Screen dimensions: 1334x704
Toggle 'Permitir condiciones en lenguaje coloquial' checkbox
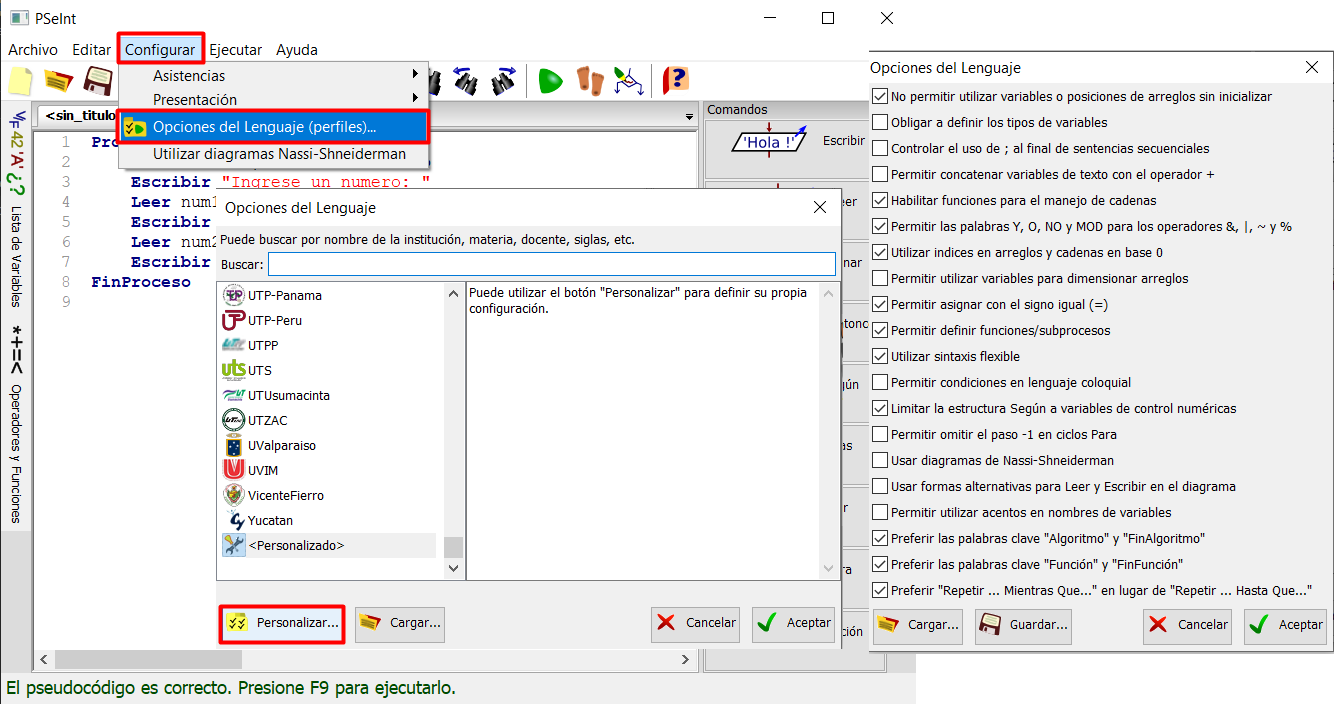point(880,383)
